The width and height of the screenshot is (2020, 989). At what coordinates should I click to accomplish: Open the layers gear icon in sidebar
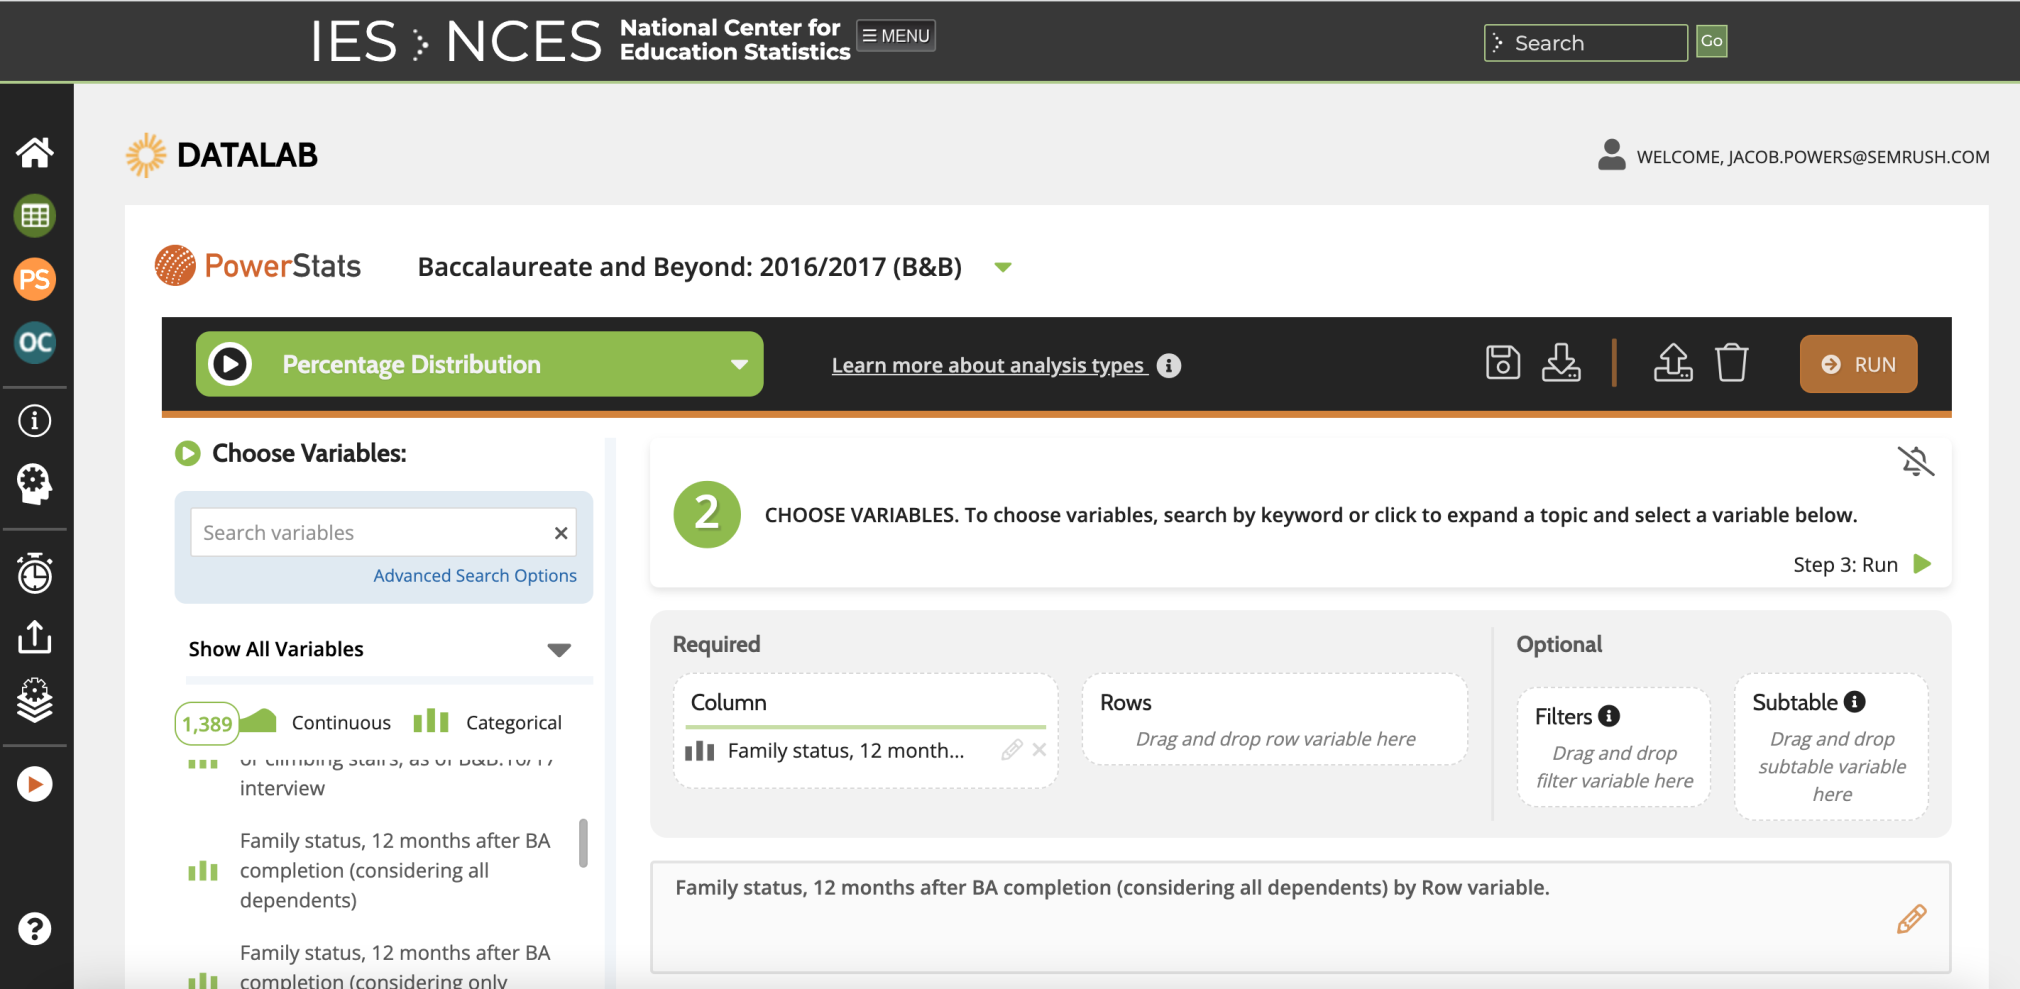(35, 700)
